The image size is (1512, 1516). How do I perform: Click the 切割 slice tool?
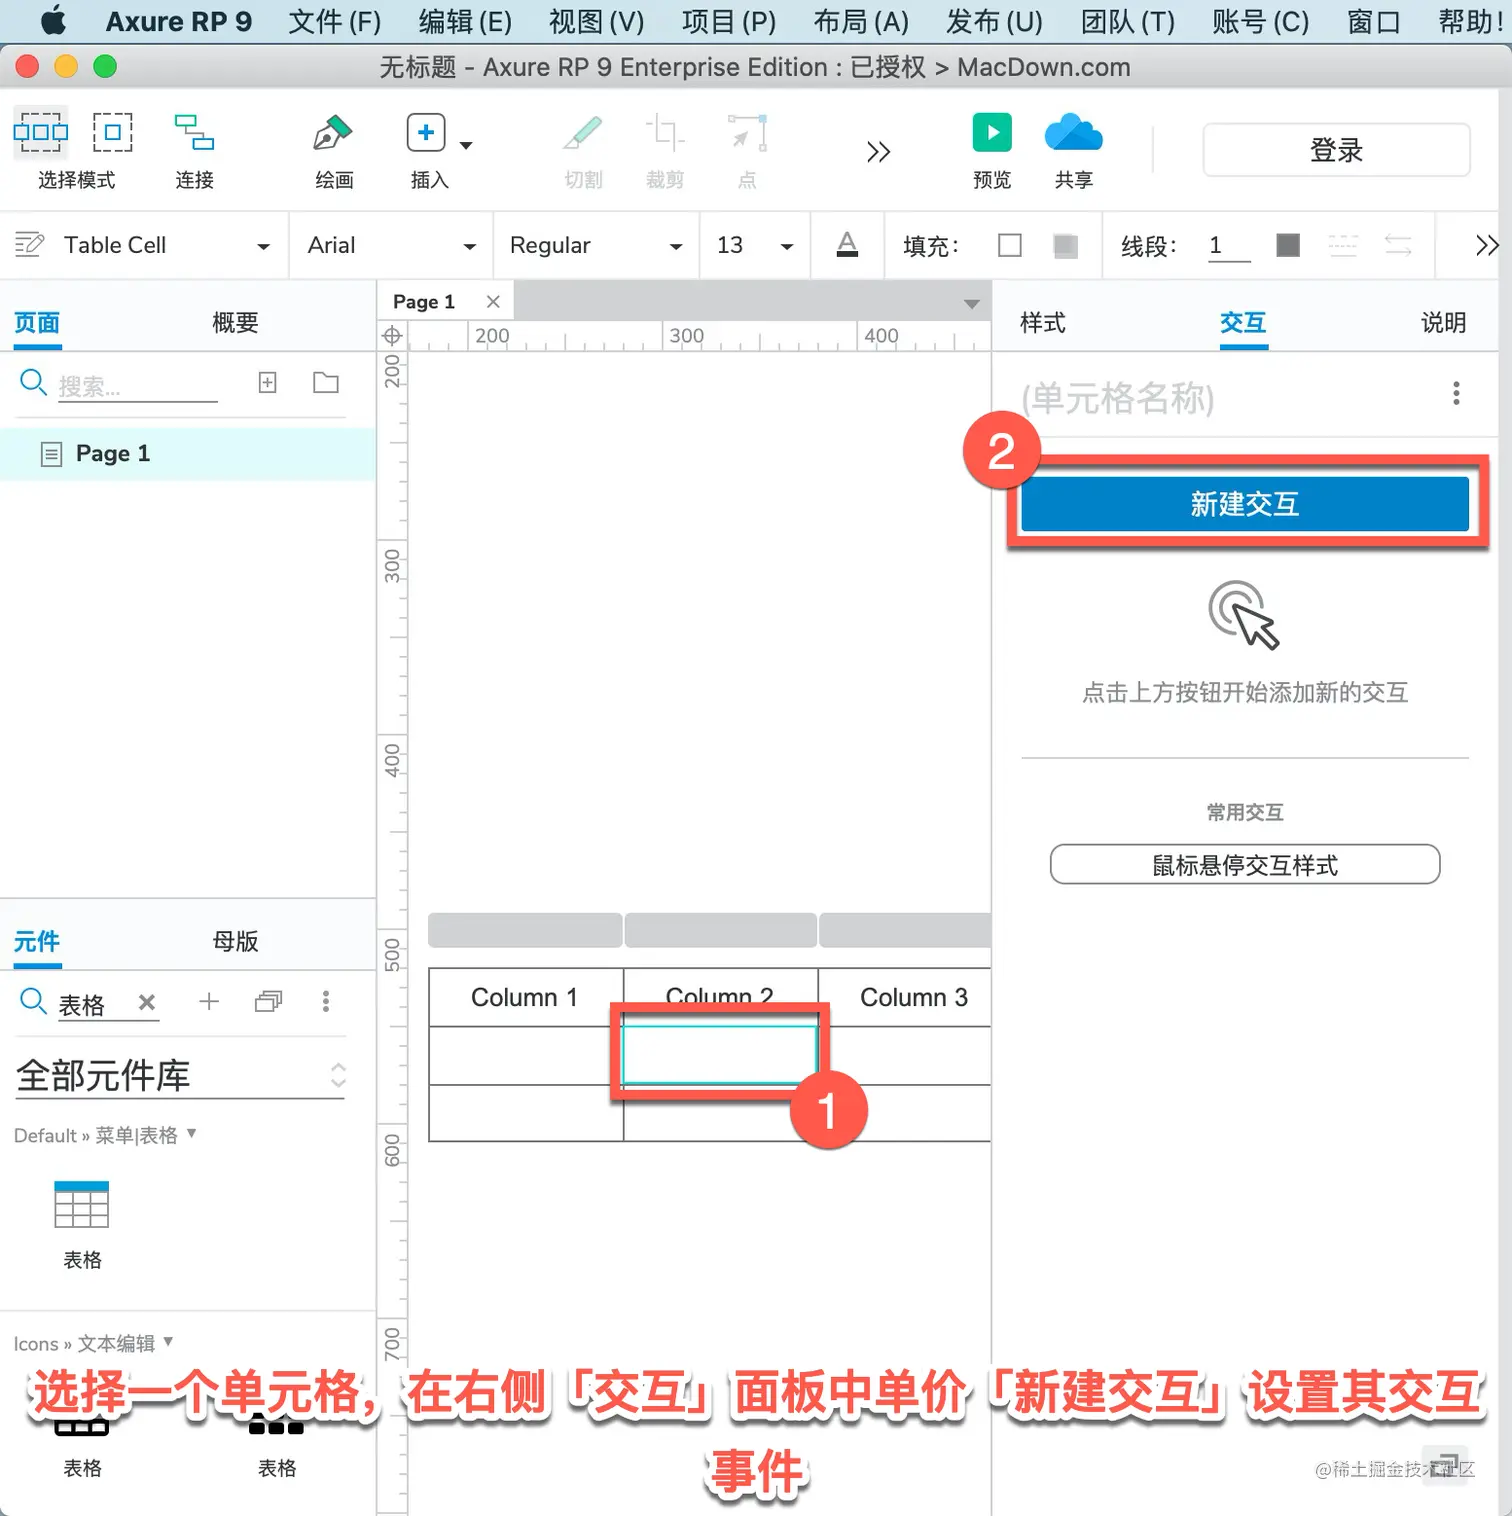(583, 133)
